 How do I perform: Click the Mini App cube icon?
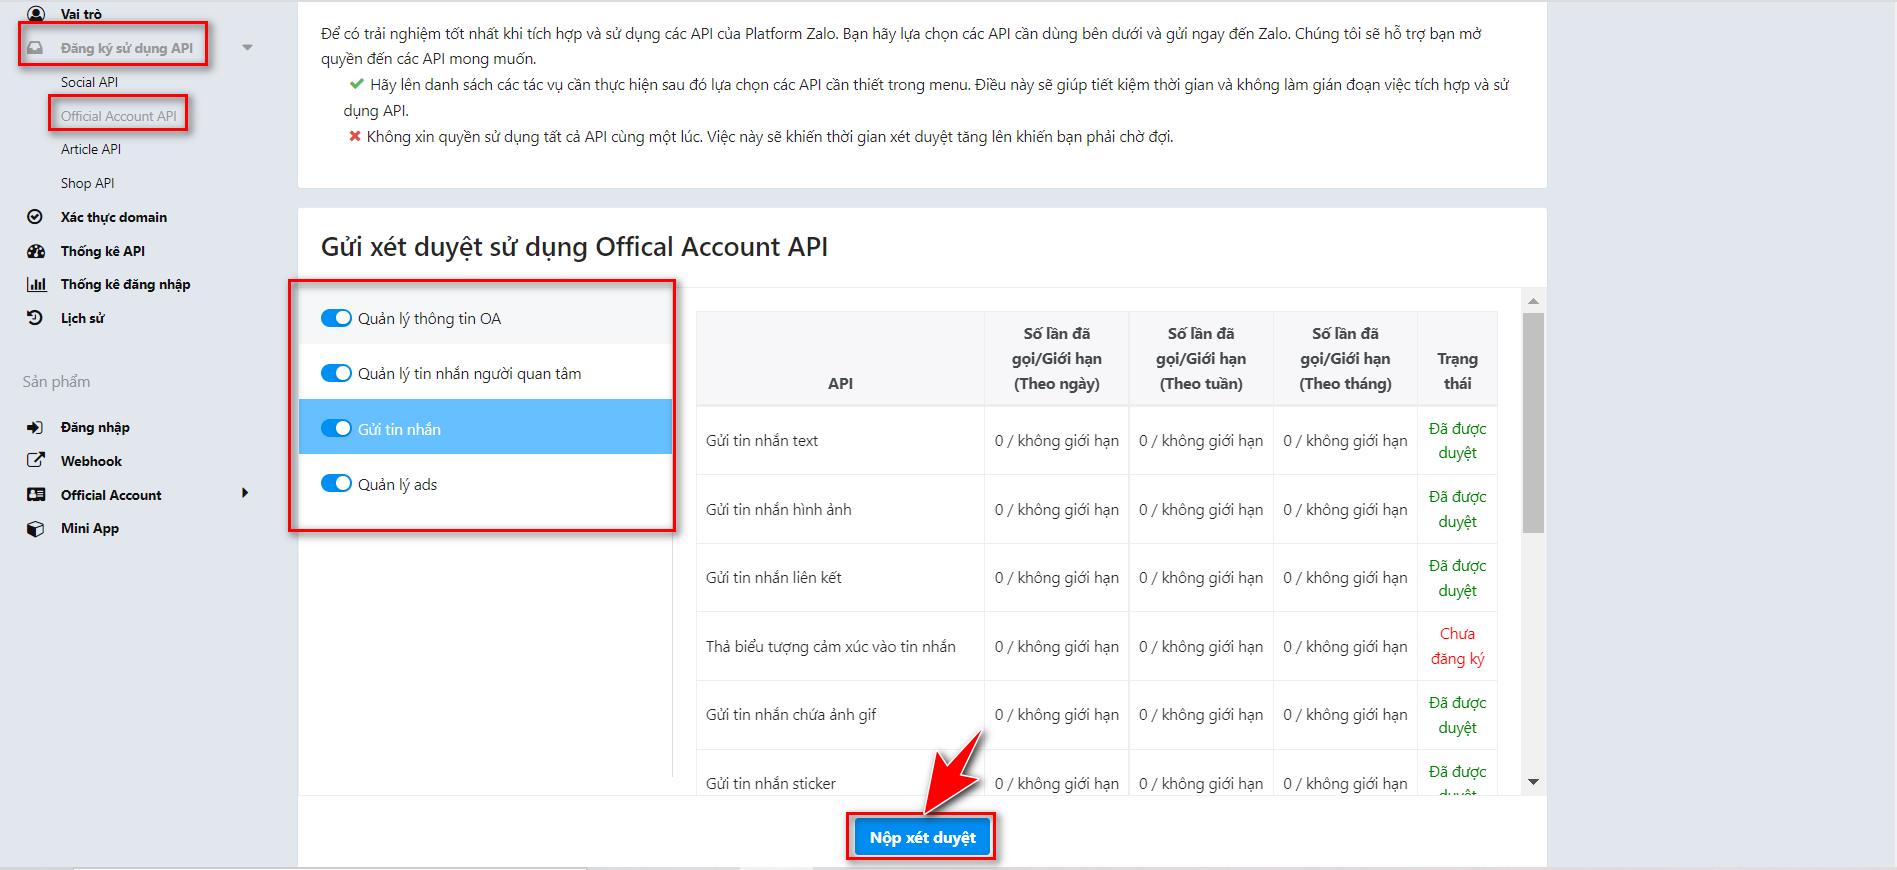point(35,529)
